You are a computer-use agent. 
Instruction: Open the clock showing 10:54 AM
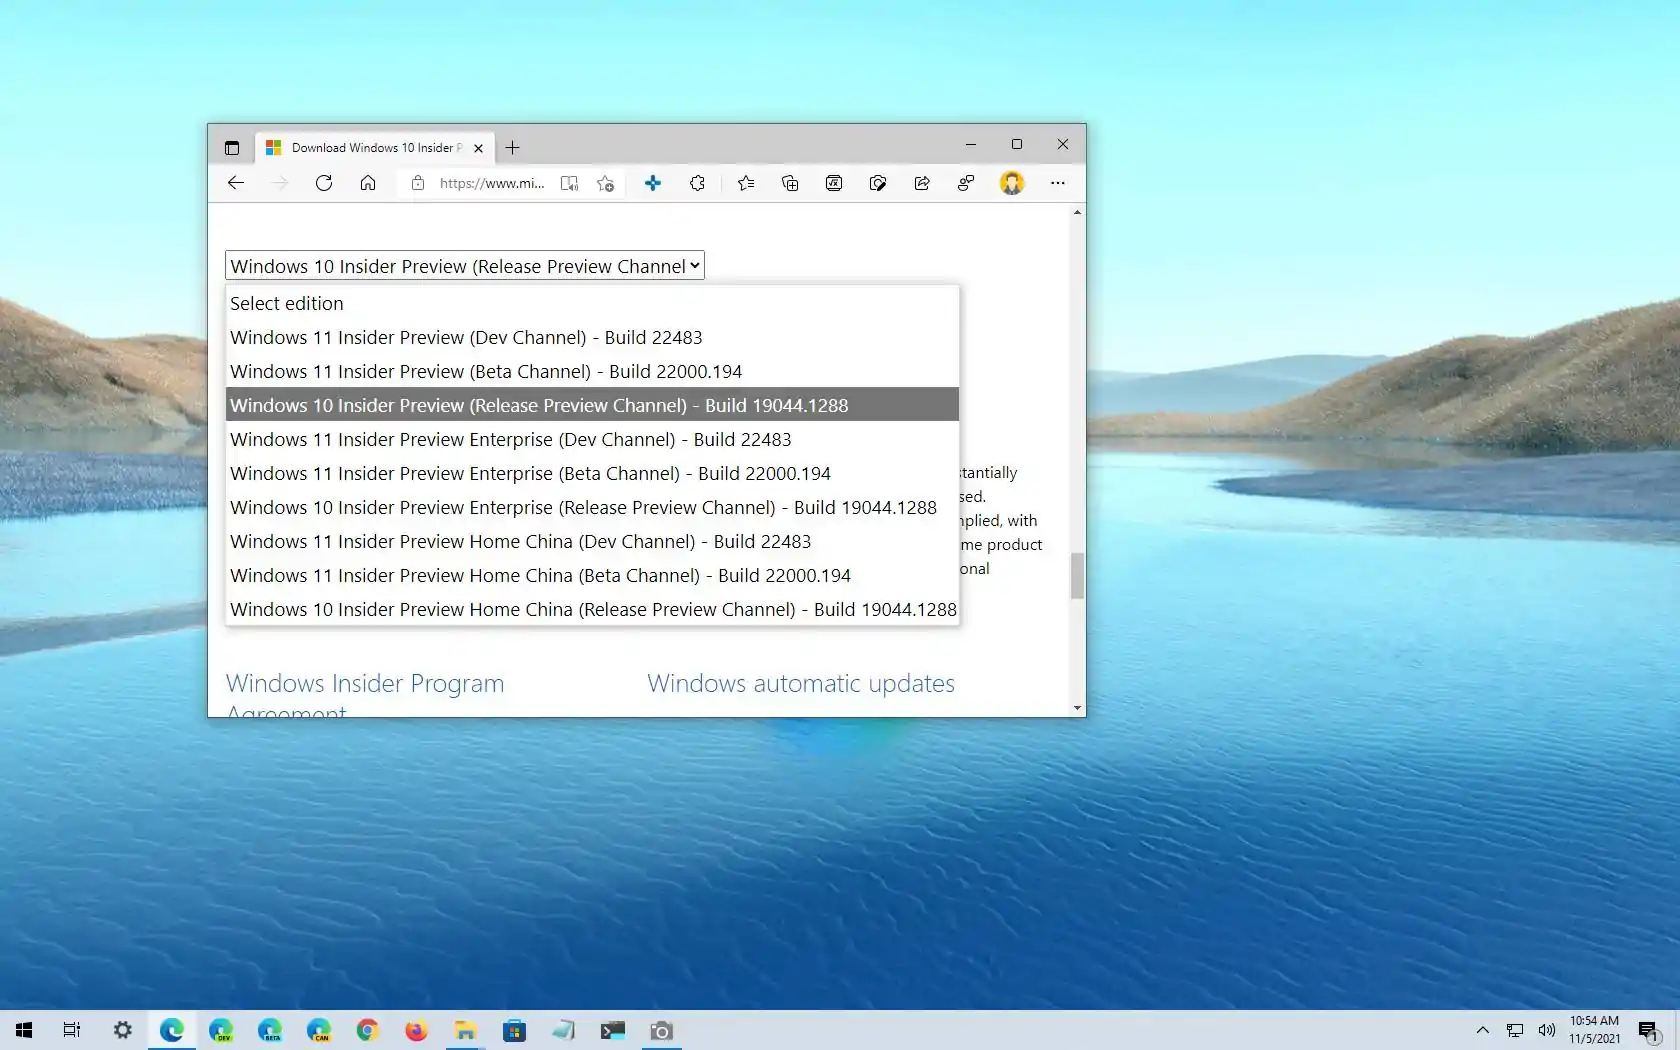(x=1595, y=1030)
